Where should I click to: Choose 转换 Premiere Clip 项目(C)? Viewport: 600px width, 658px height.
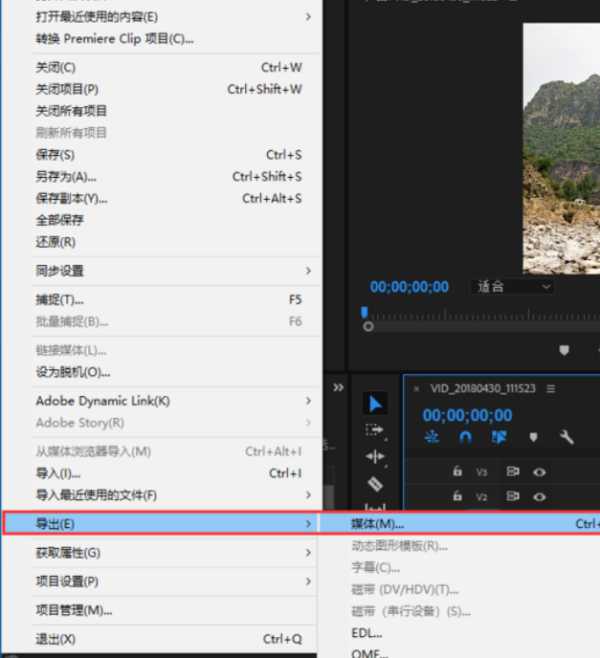tap(175, 39)
